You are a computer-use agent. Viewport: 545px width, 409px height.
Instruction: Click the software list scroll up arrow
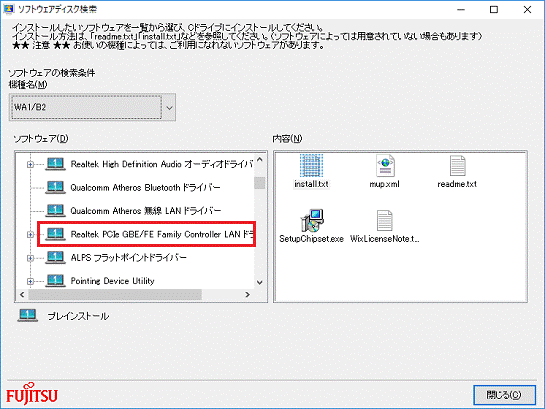click(260, 160)
